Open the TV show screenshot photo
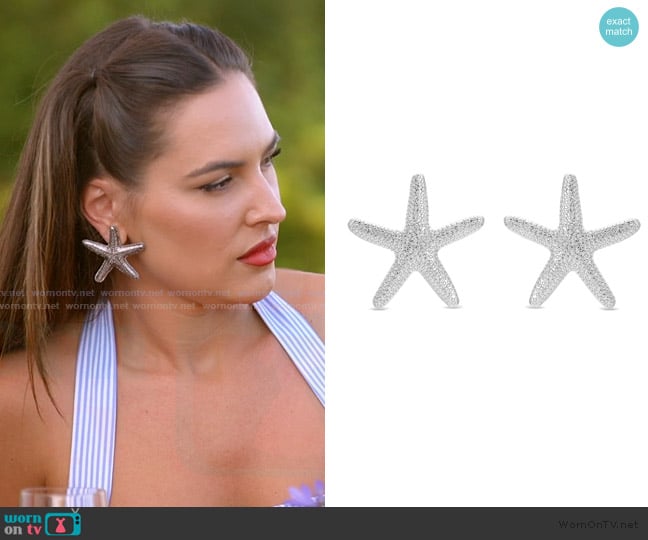 (x=162, y=253)
